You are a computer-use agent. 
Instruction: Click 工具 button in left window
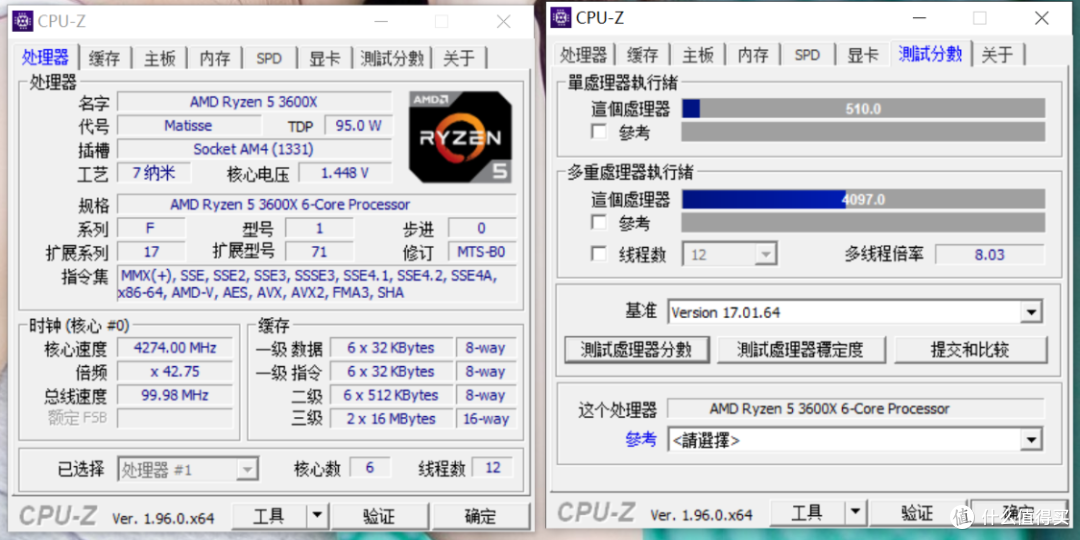(x=269, y=515)
